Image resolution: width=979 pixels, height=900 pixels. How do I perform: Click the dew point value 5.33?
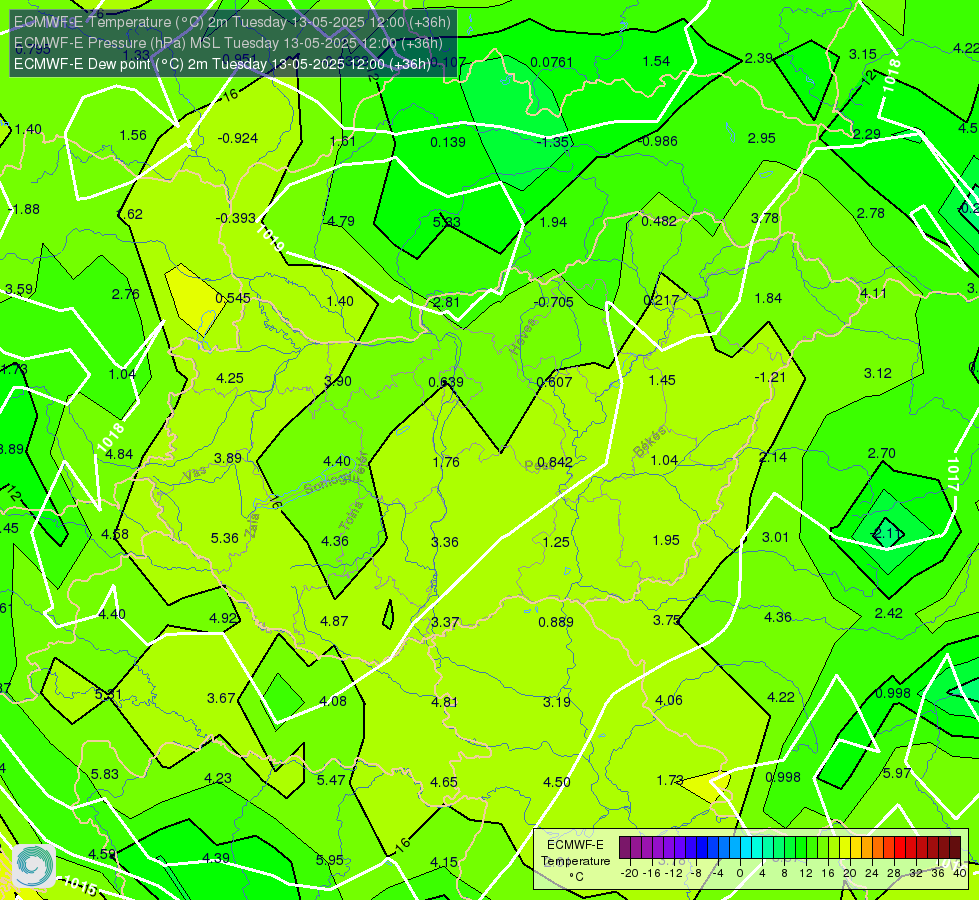(446, 222)
